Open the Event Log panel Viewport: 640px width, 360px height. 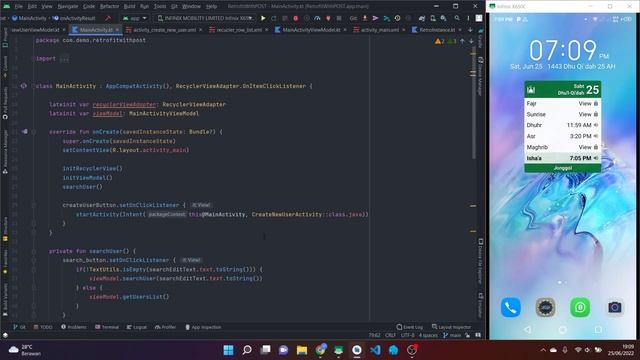tap(410, 327)
